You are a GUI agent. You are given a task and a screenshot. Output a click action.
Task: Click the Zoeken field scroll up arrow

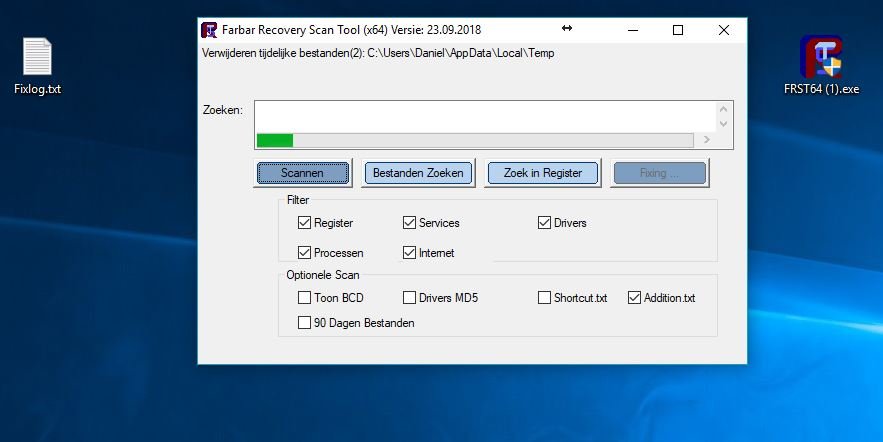[724, 109]
